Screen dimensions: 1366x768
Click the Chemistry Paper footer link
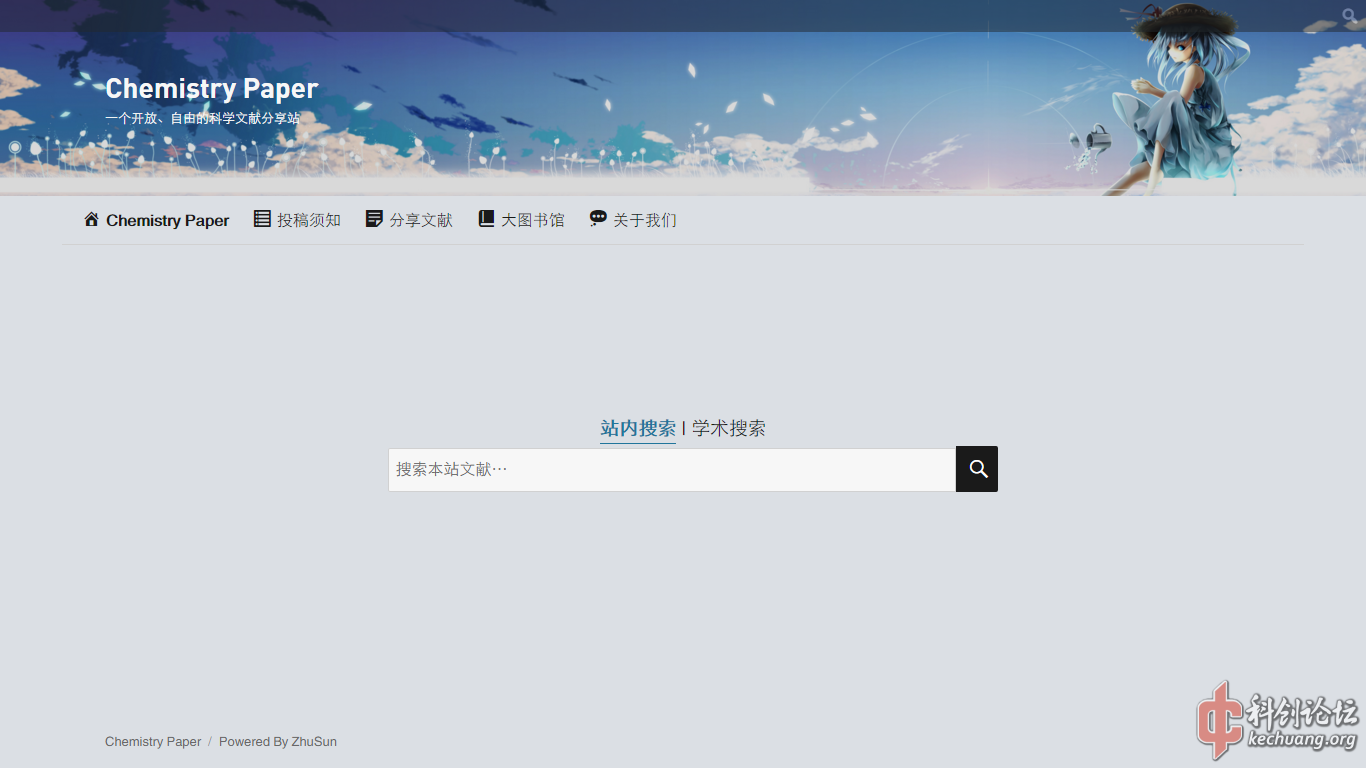tap(153, 742)
